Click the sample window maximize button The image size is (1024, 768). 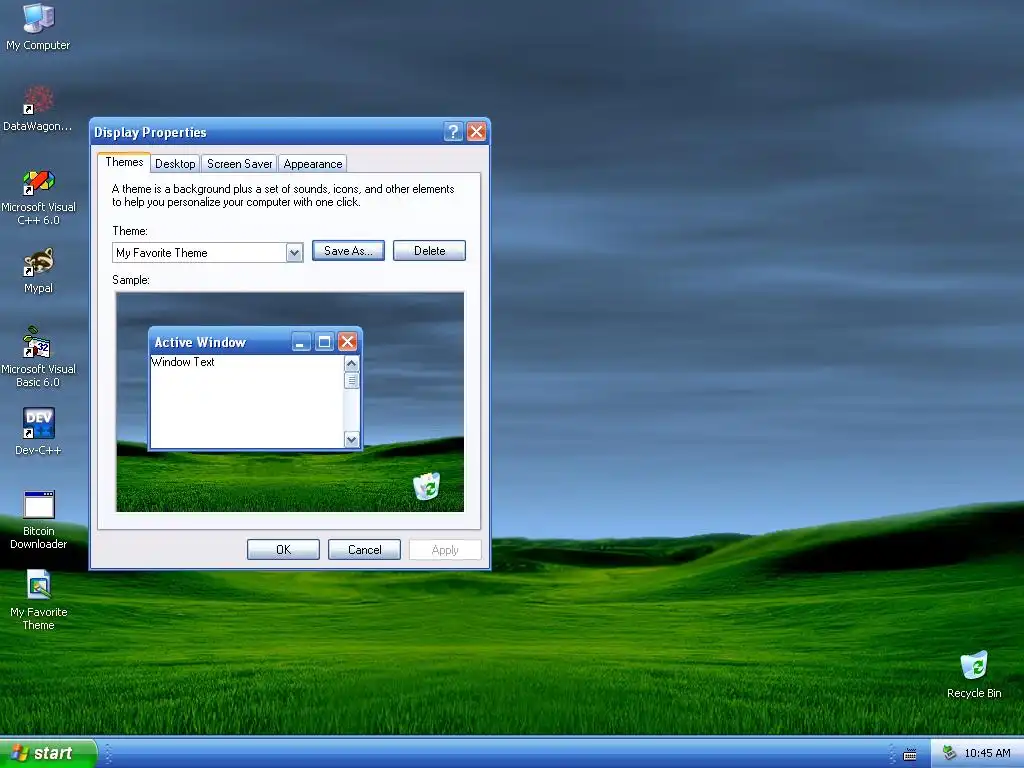[x=324, y=342]
